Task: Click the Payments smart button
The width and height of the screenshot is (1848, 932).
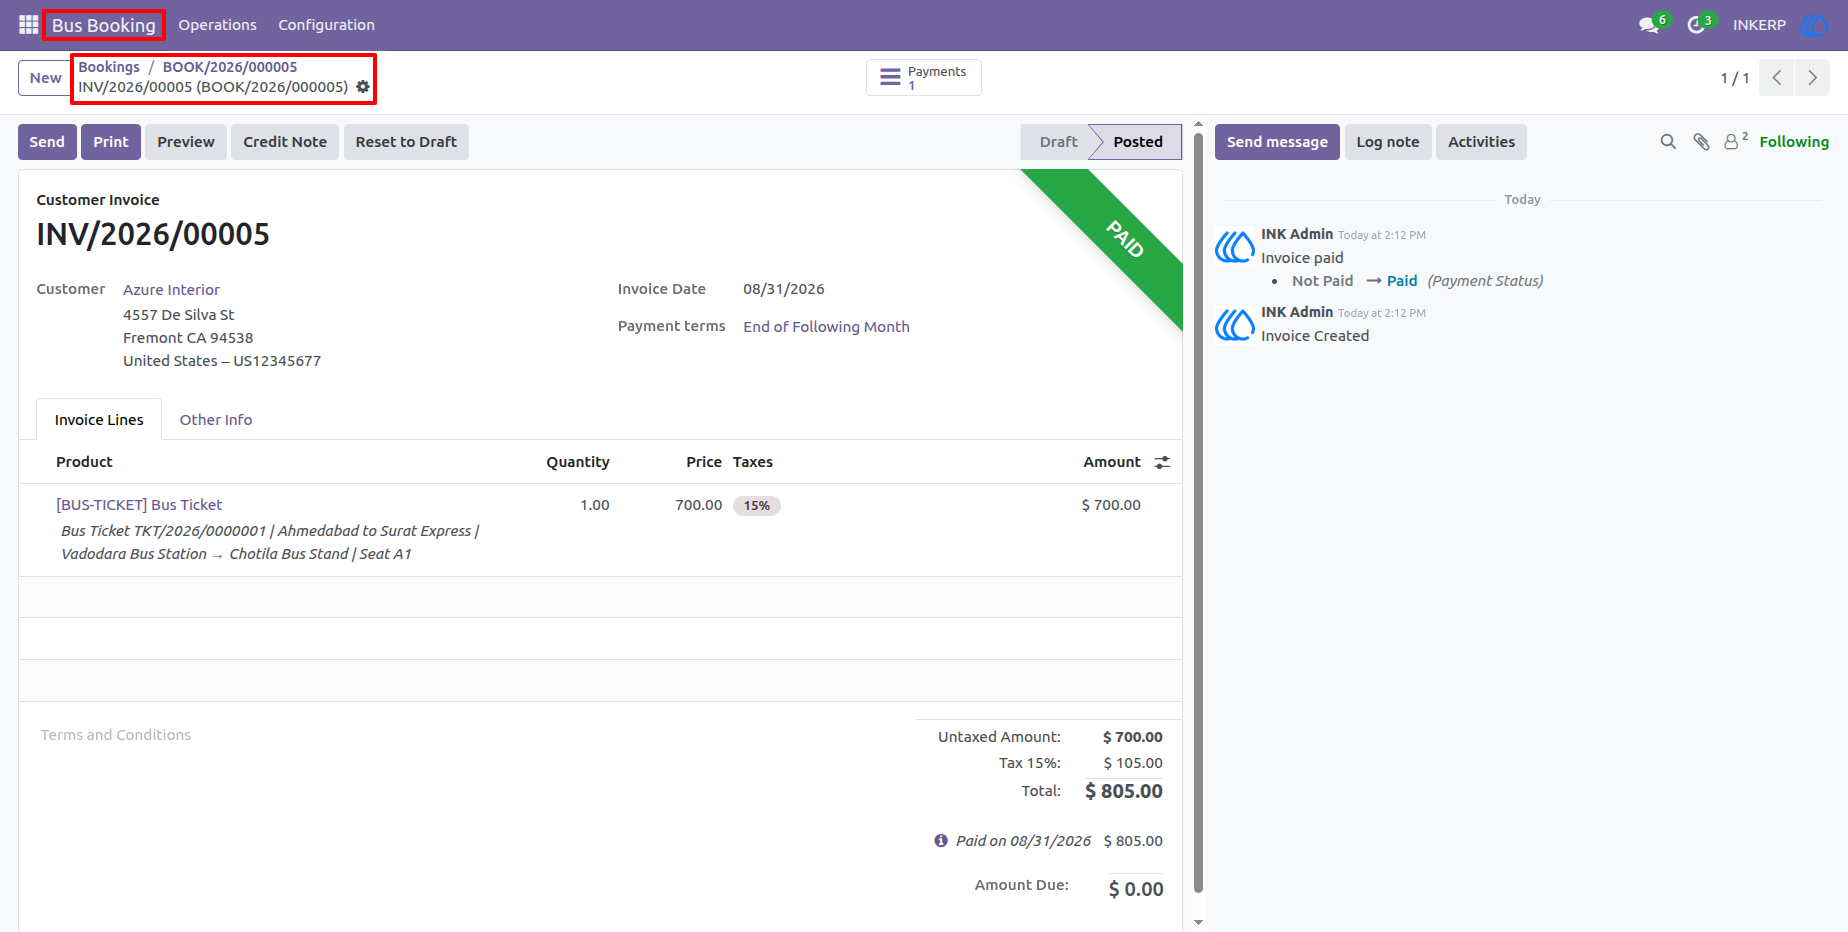Action: pyautogui.click(x=923, y=77)
